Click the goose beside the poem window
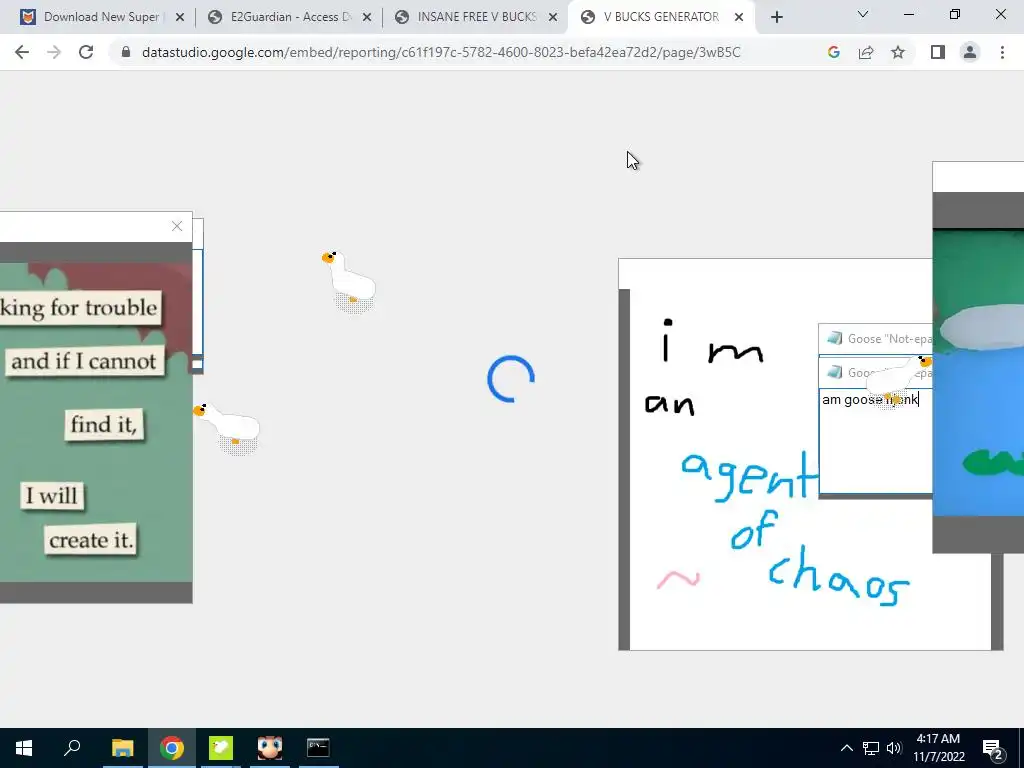1024x768 pixels. pos(229,428)
